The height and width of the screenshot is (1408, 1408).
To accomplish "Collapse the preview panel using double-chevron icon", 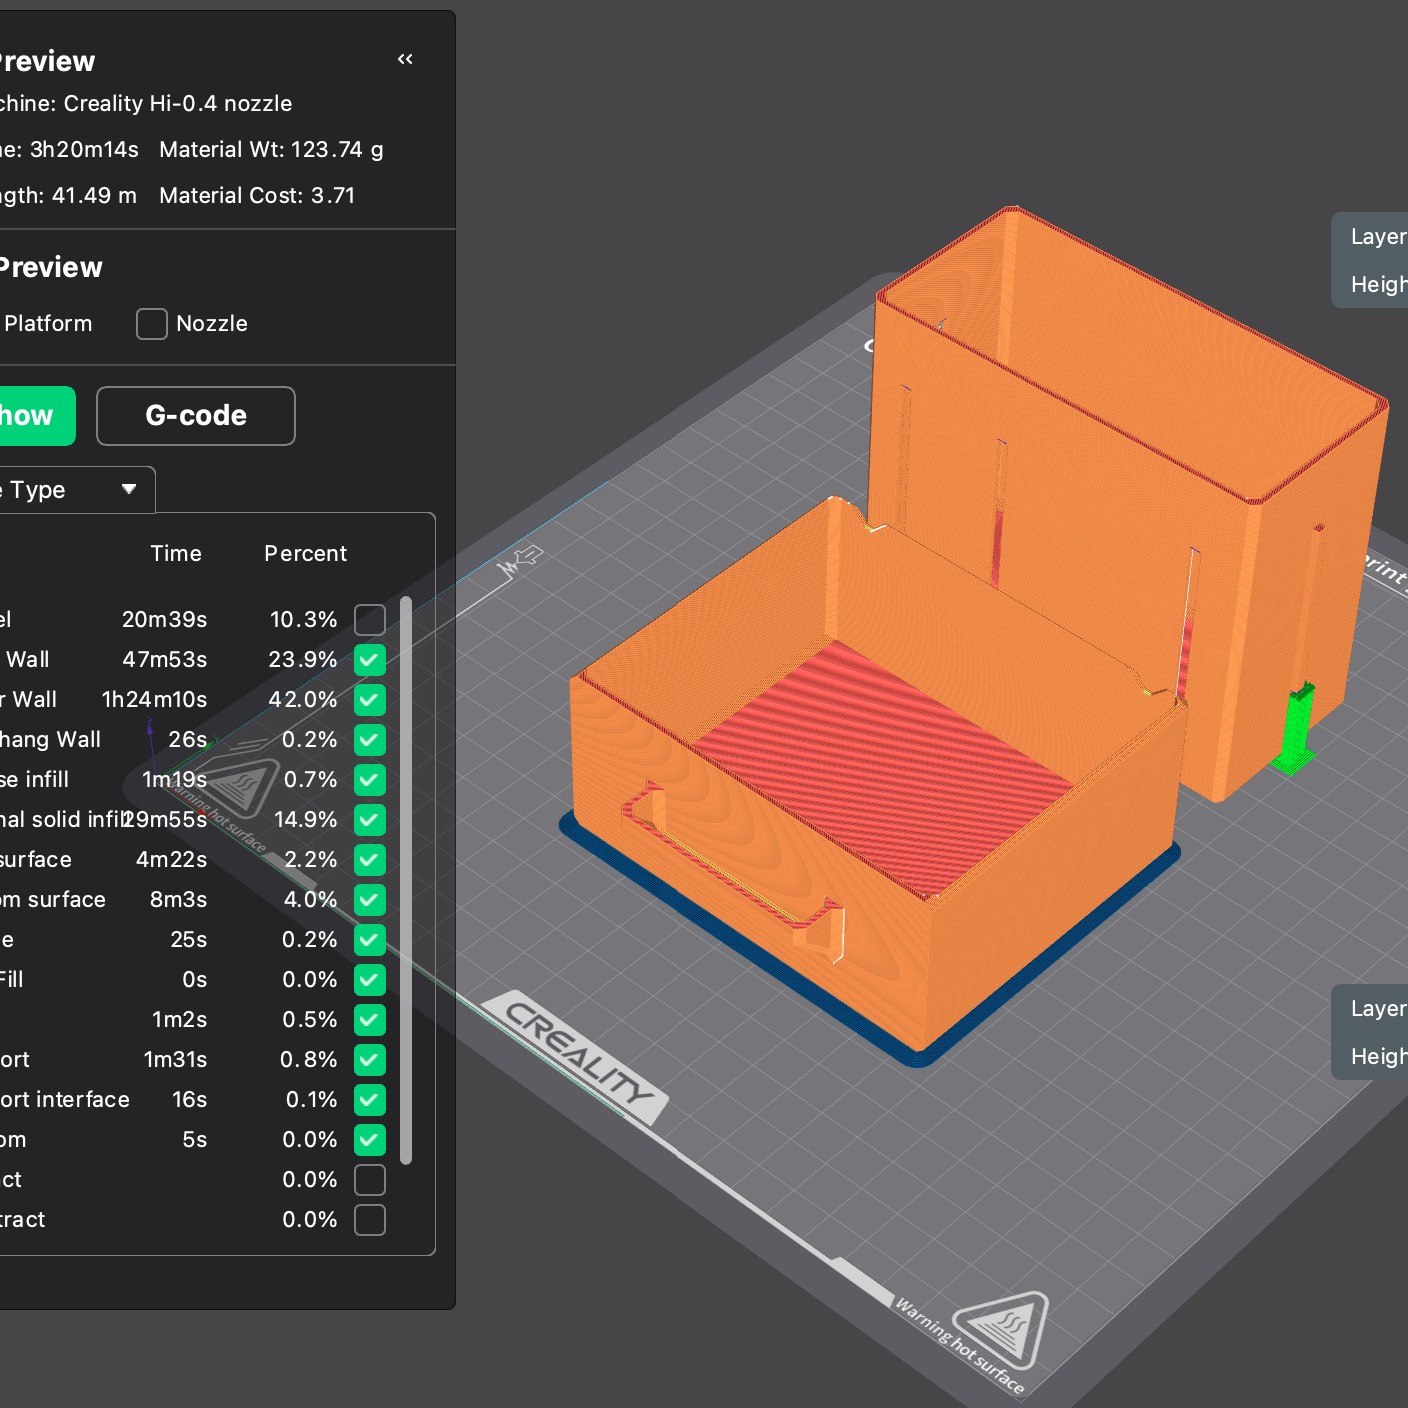I will point(405,60).
